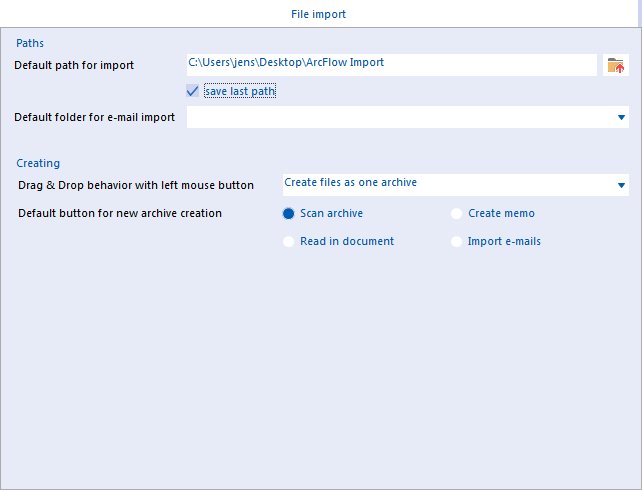Click the Paths section heading

(30, 43)
